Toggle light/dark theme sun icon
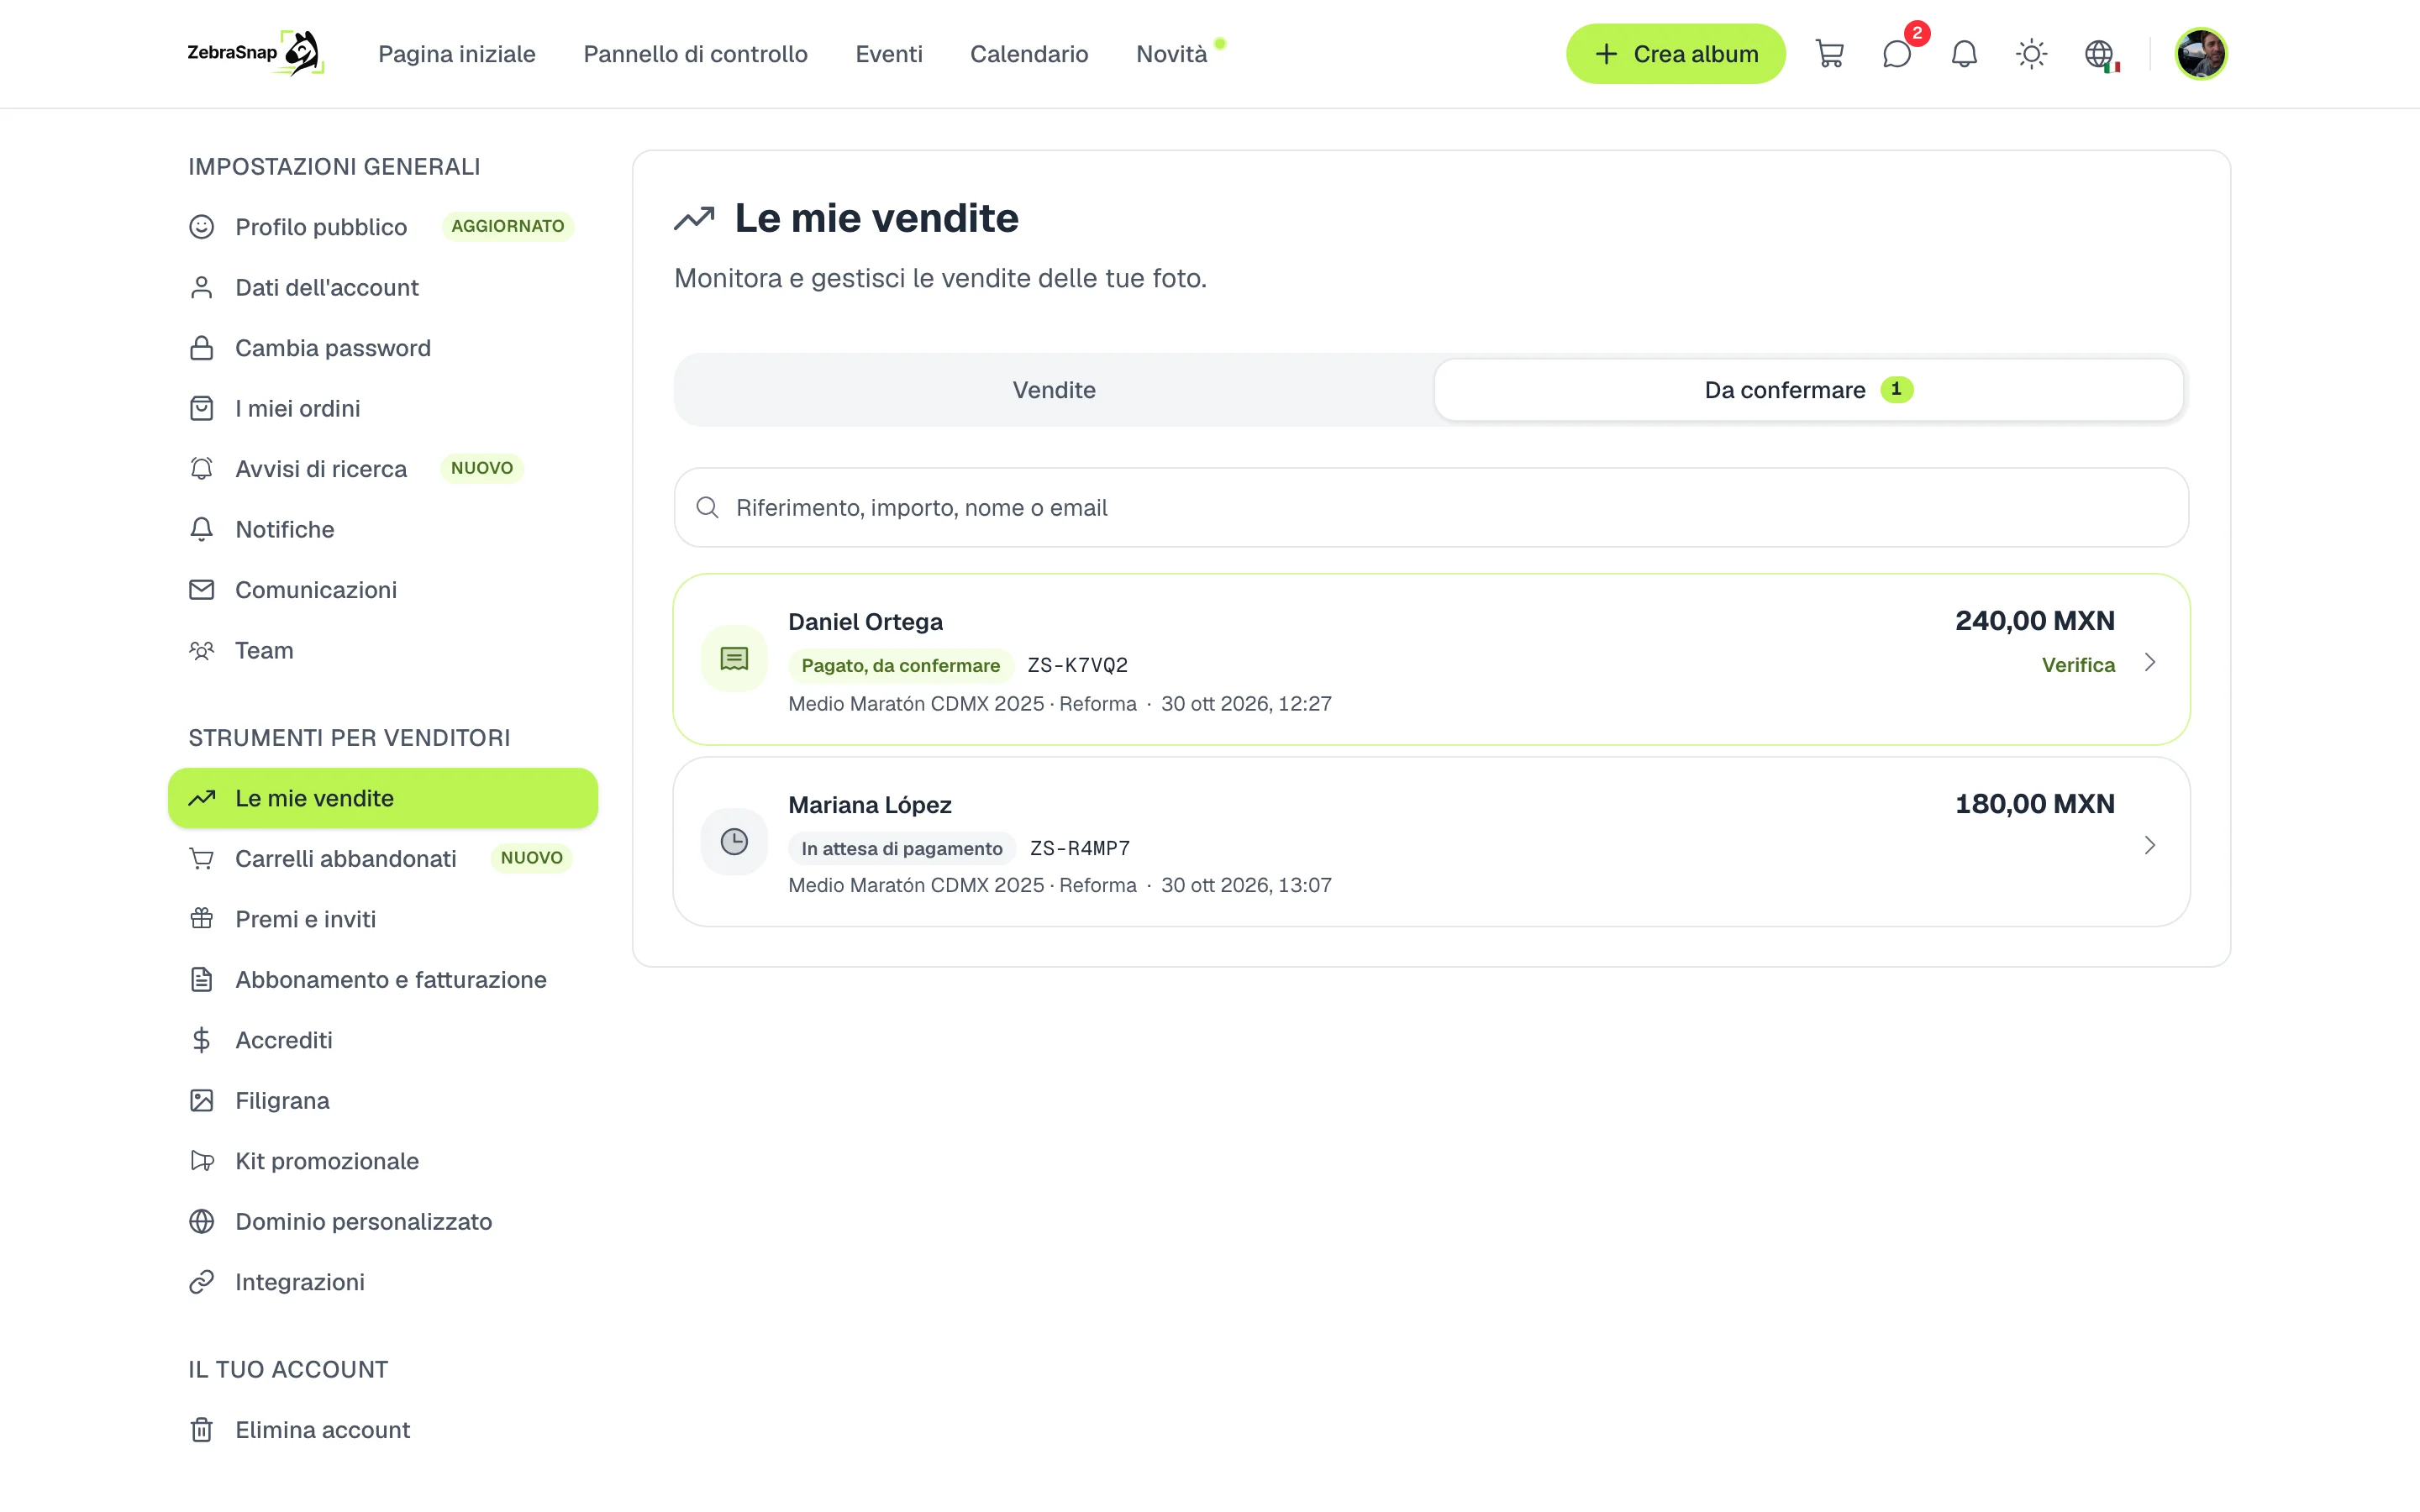Image resolution: width=2420 pixels, height=1512 pixels. (x=2031, y=54)
